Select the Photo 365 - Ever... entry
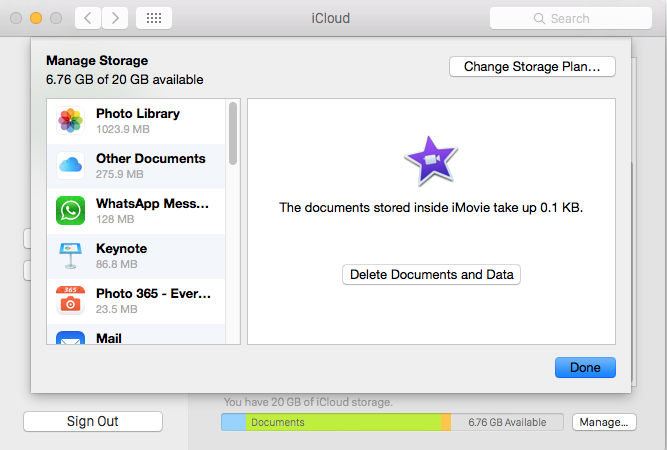667x450 pixels. click(x=136, y=302)
